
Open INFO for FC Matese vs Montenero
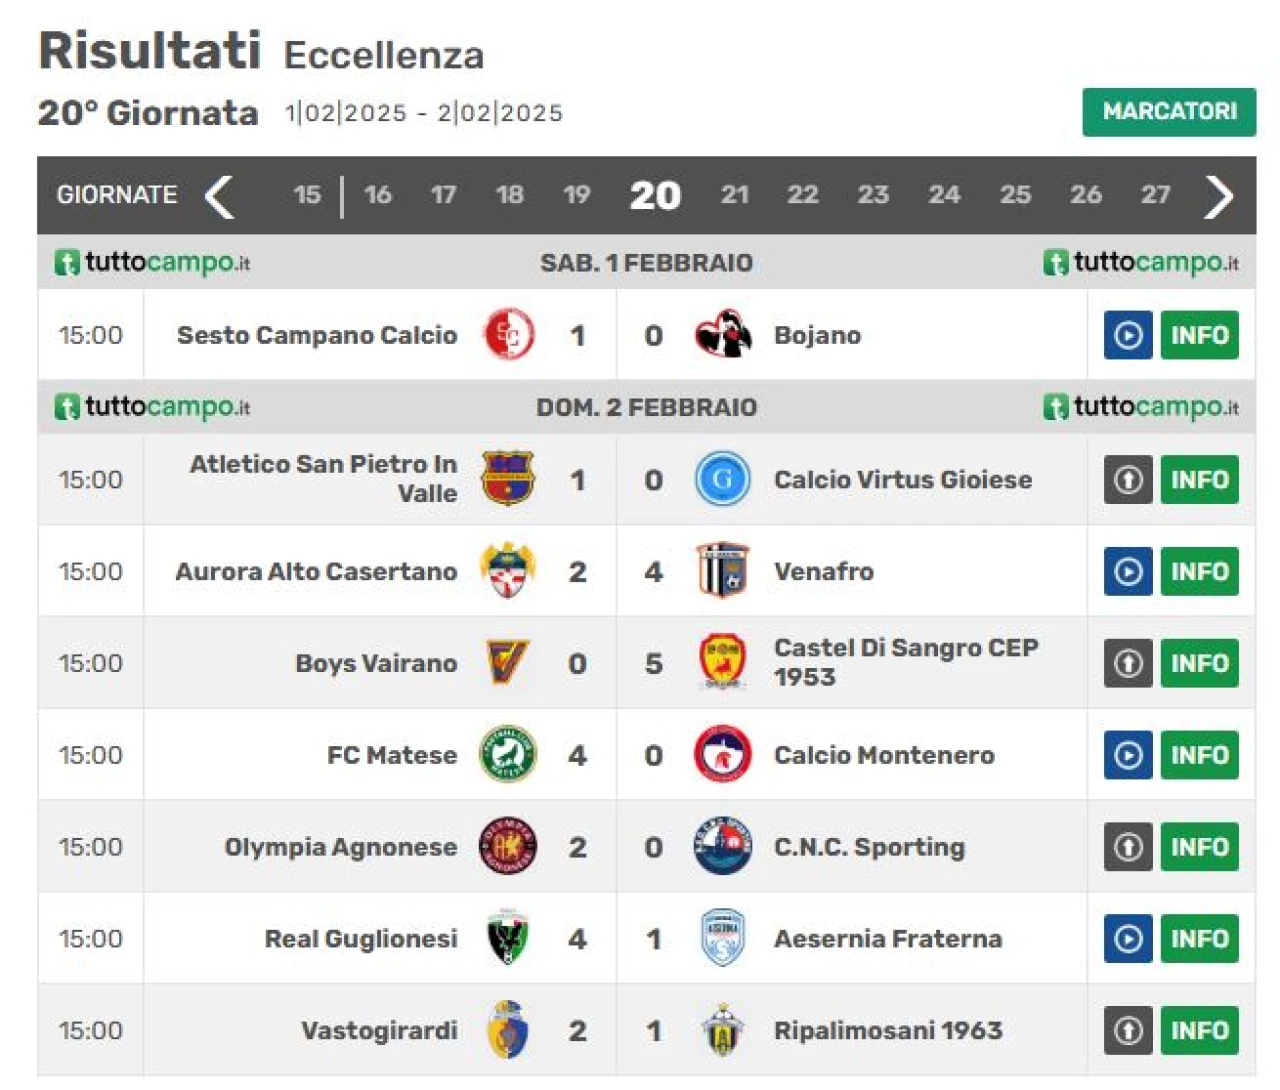(1199, 755)
